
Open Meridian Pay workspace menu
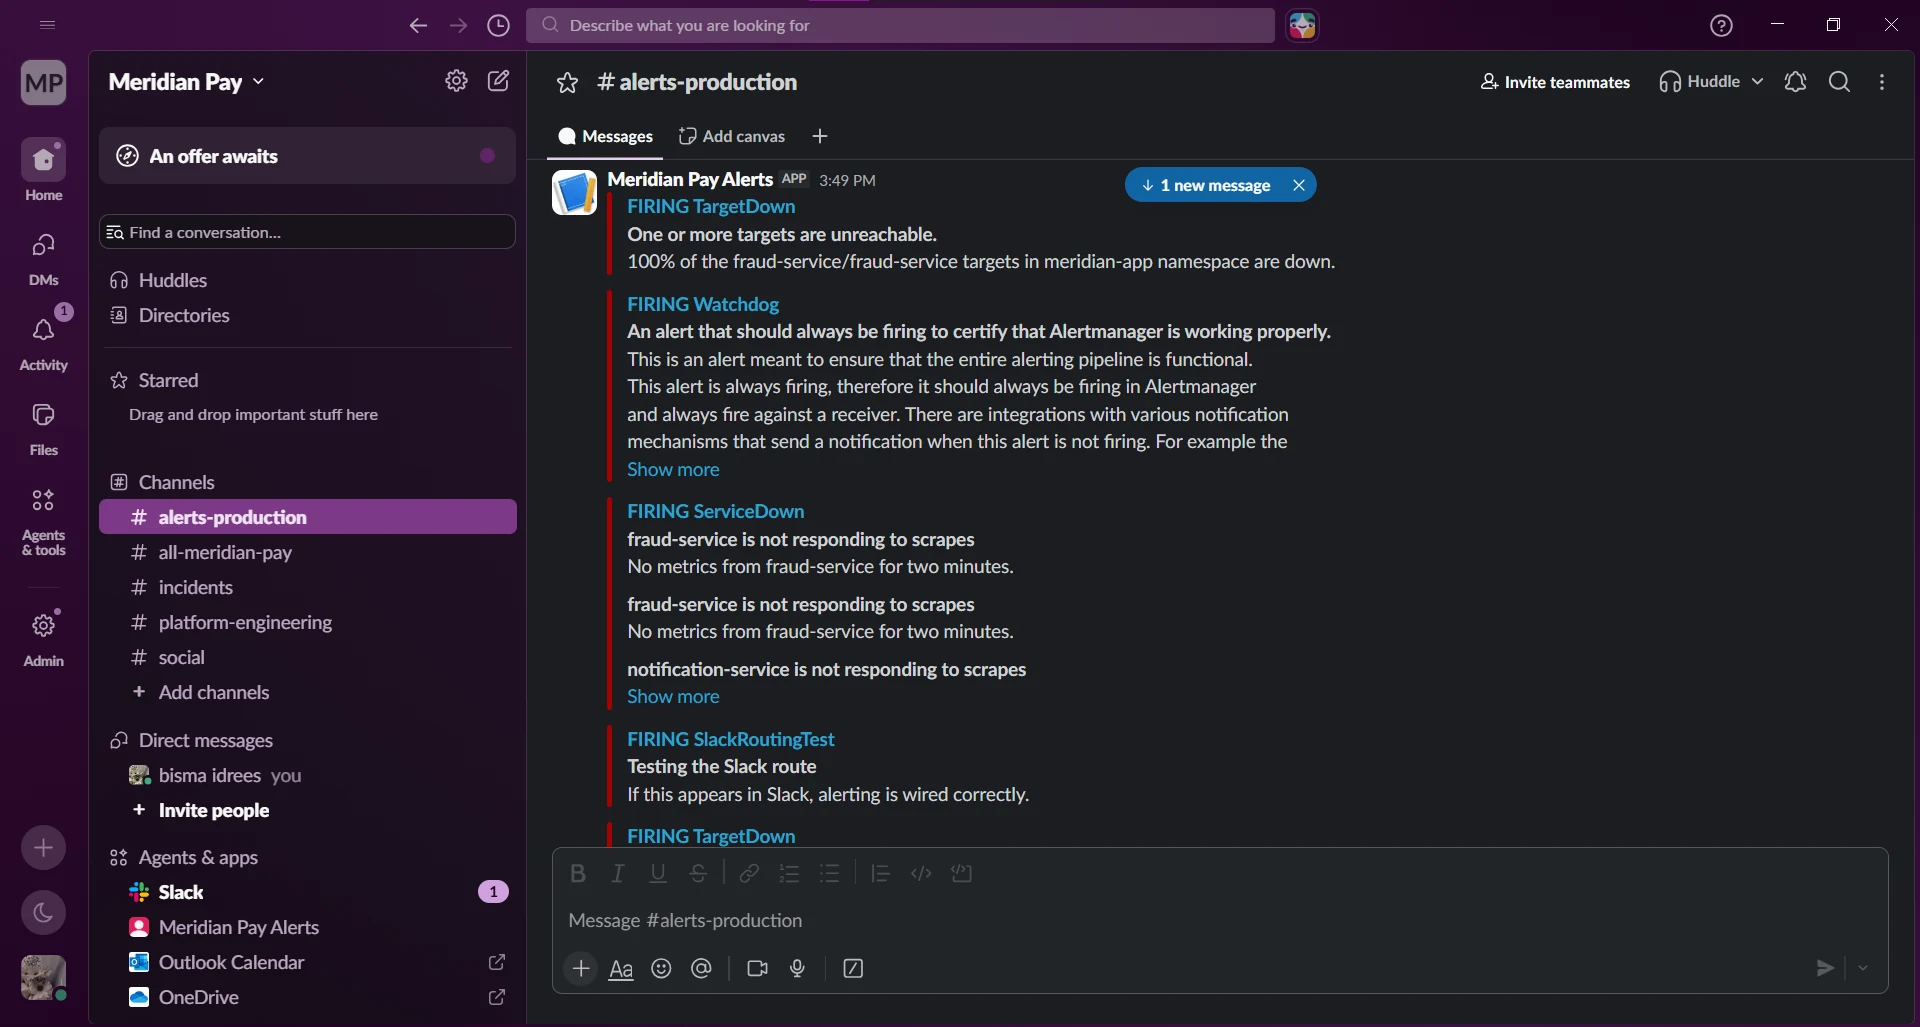186,81
